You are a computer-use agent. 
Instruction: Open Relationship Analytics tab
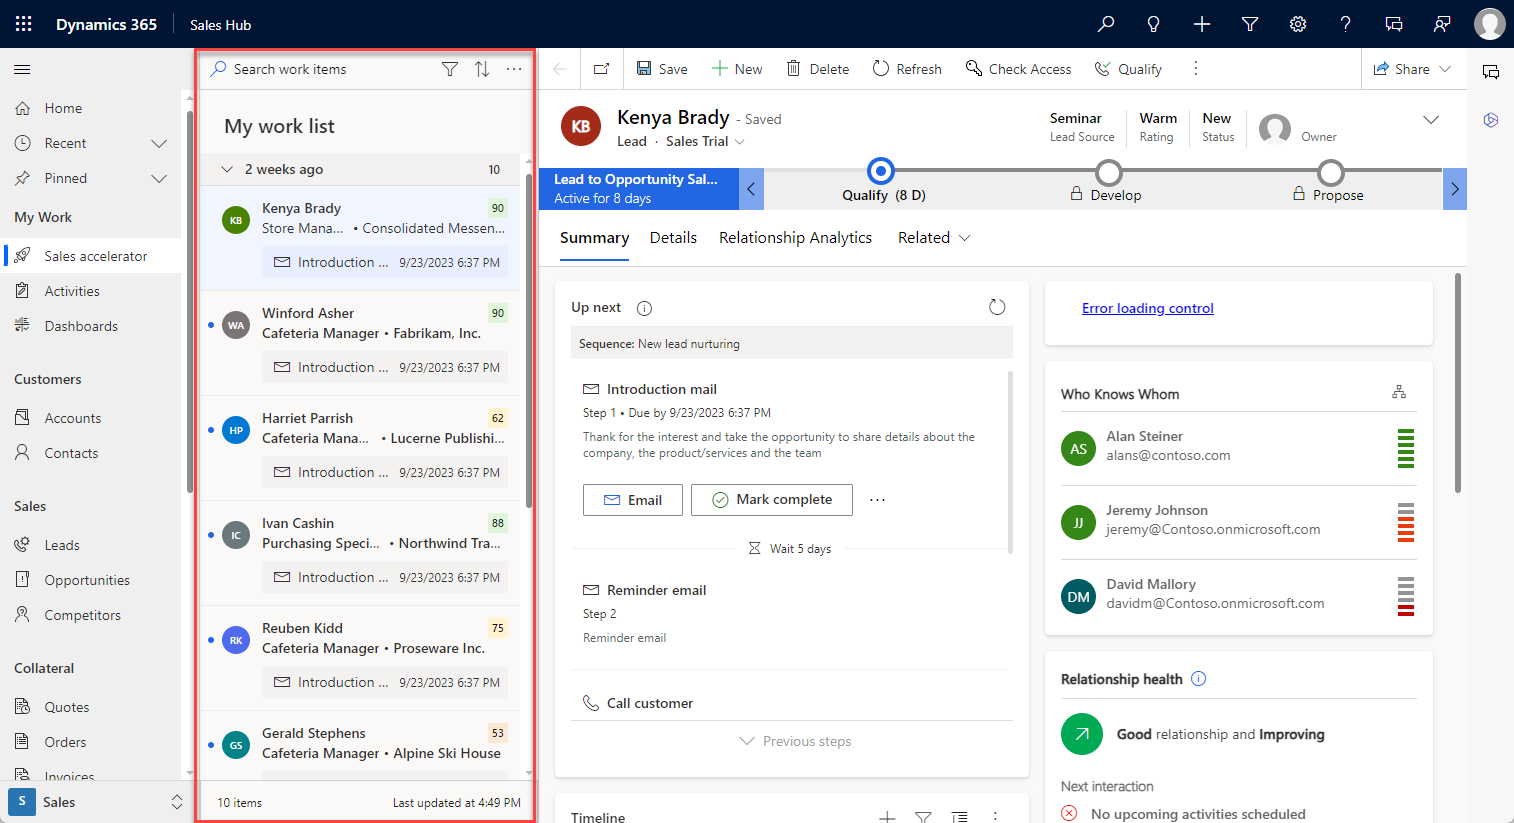pyautogui.click(x=795, y=238)
